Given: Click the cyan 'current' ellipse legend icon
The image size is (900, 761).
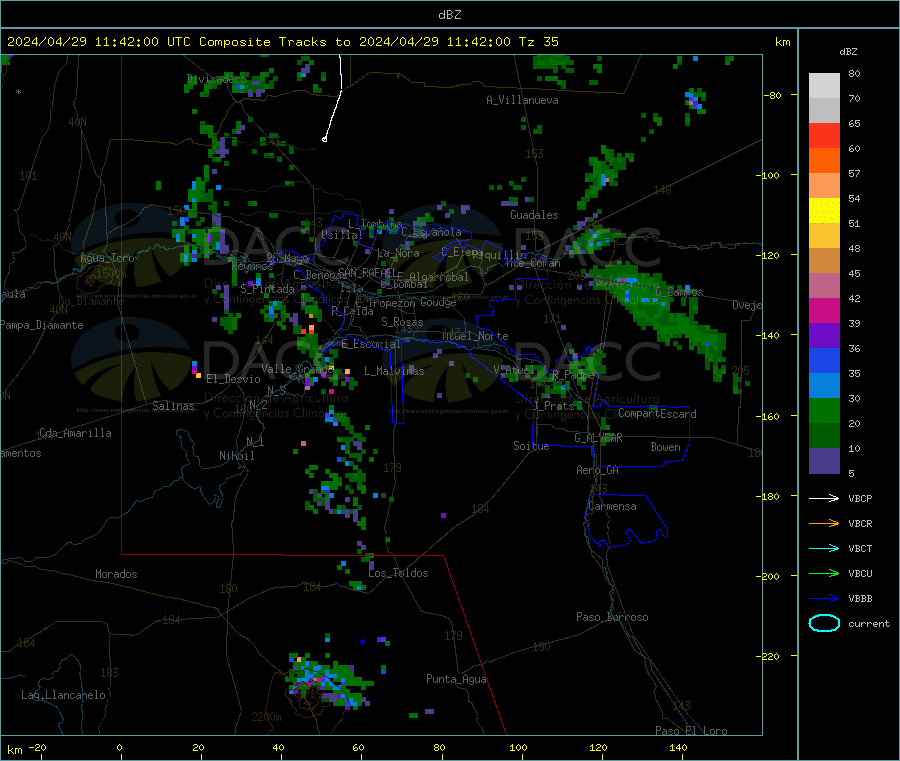Looking at the screenshot, I should (824, 623).
